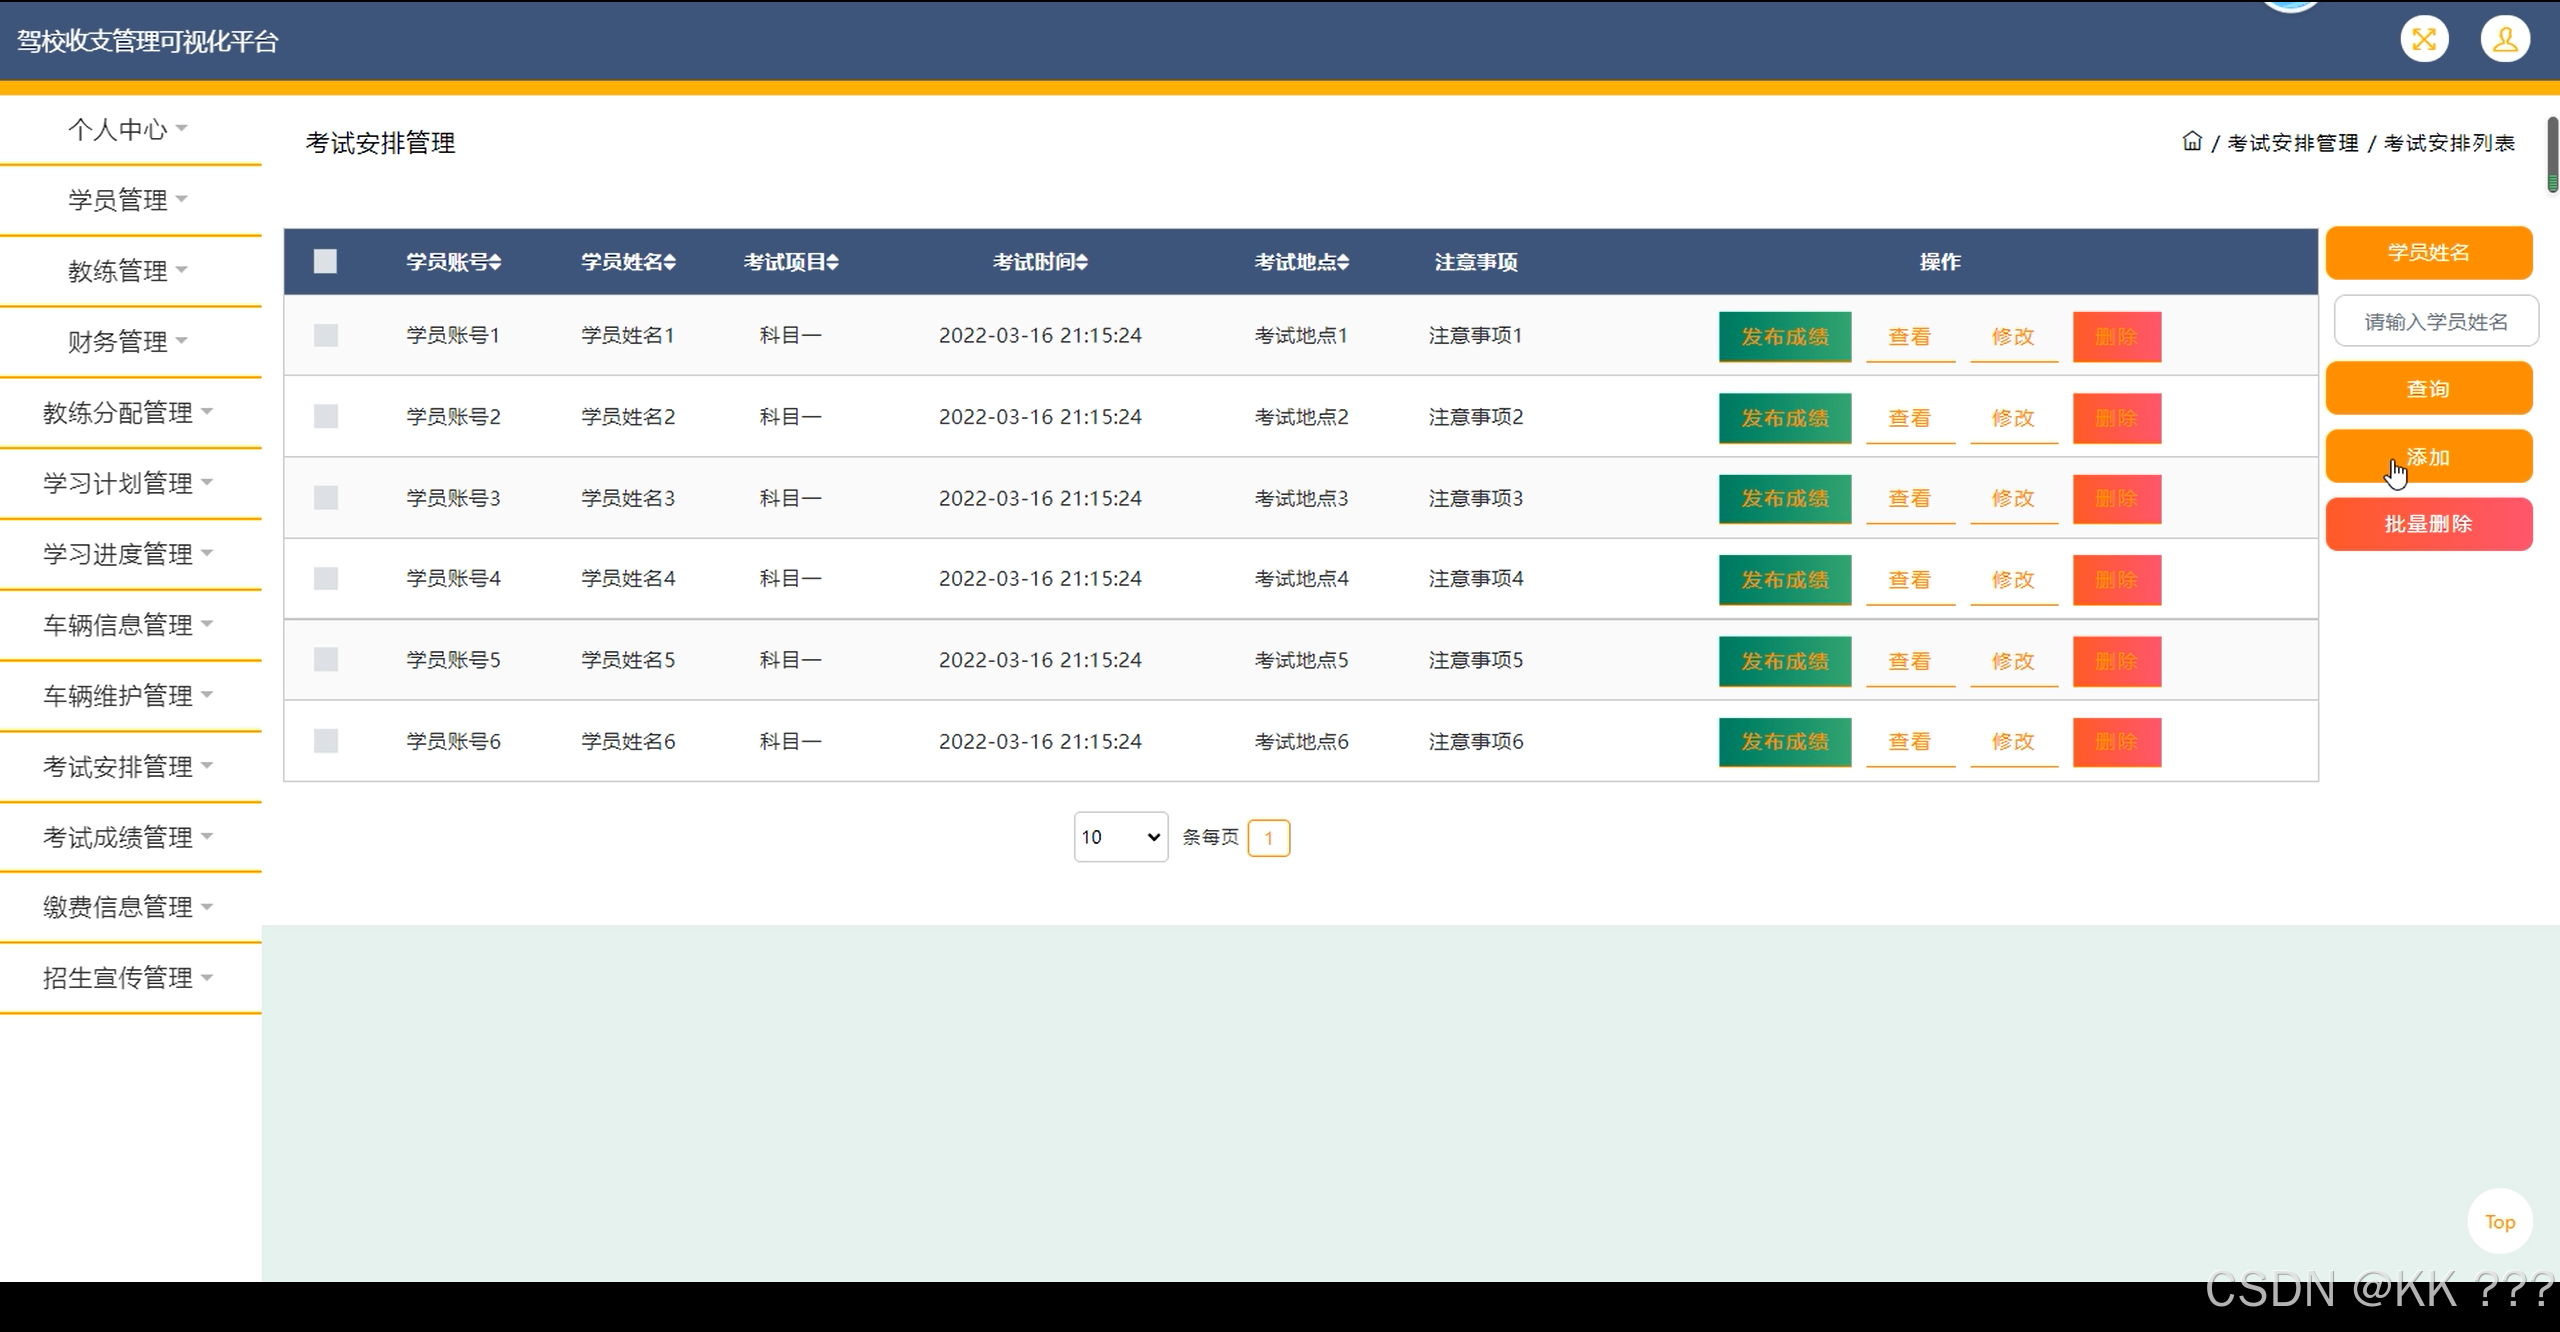Select the checkbox for 学员账号4

325,578
